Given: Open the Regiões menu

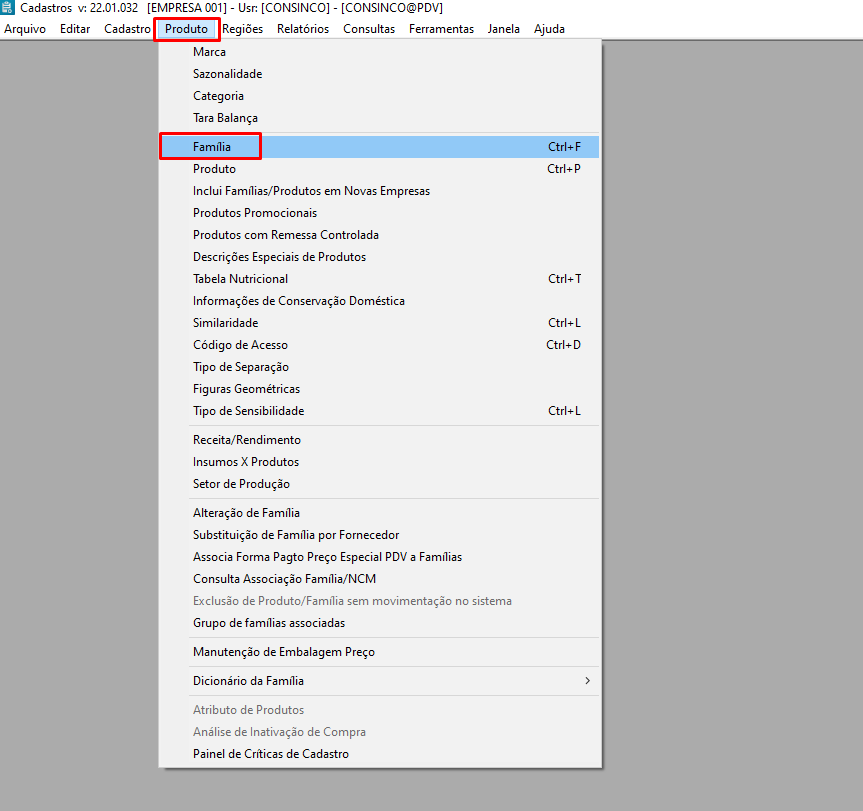Looking at the screenshot, I should coord(243,29).
